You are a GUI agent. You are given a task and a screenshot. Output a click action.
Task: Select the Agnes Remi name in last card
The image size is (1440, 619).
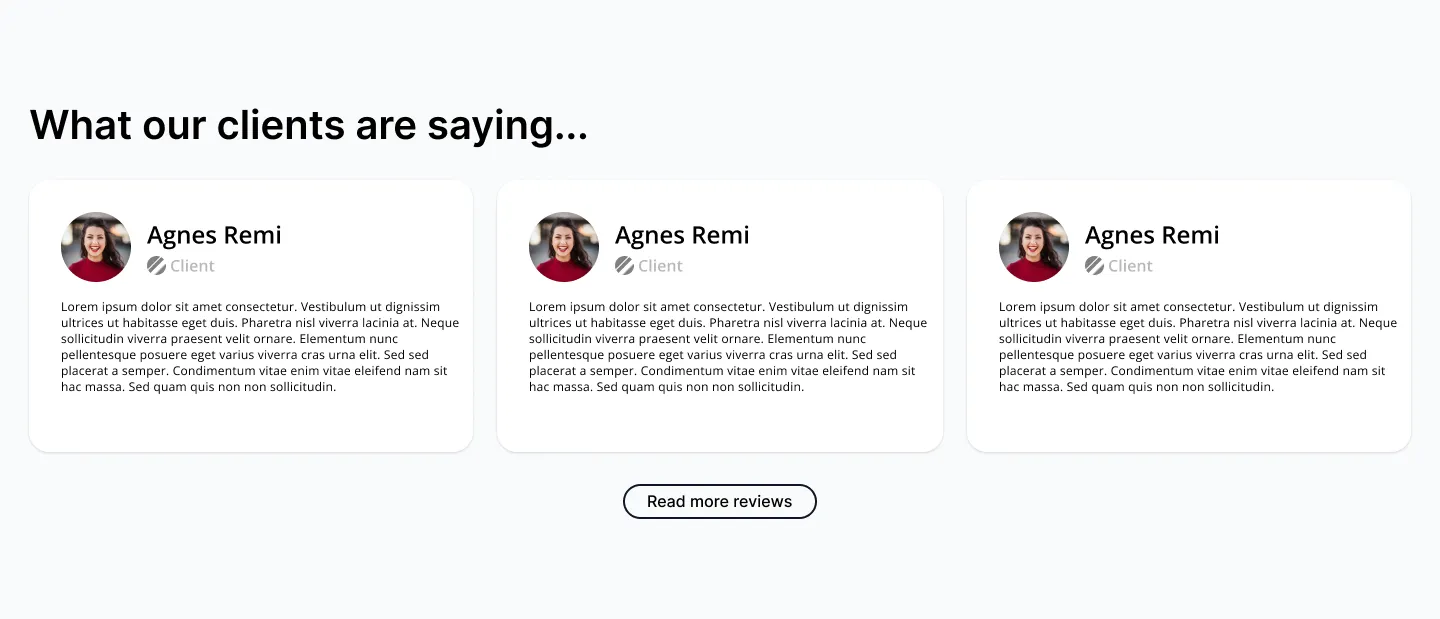click(x=1152, y=235)
